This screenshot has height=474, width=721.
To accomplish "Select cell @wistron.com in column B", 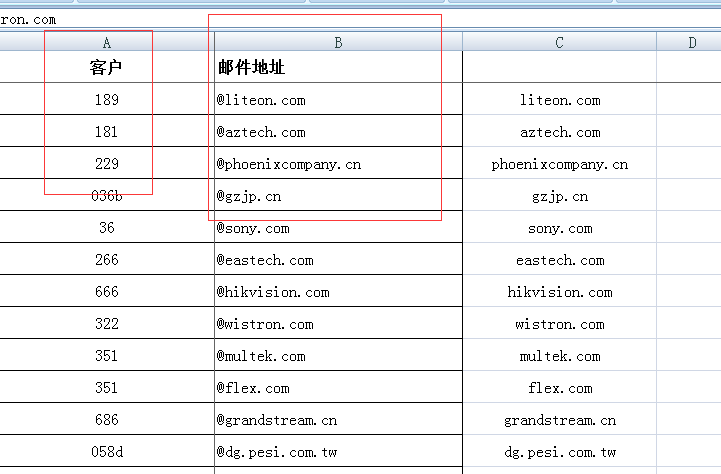I will pyautogui.click(x=338, y=323).
